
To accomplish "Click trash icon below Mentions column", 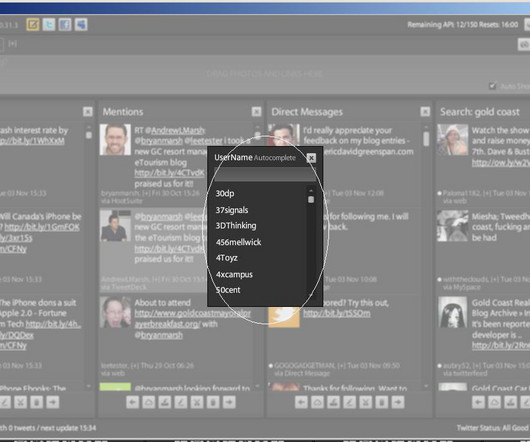I will point(213,402).
